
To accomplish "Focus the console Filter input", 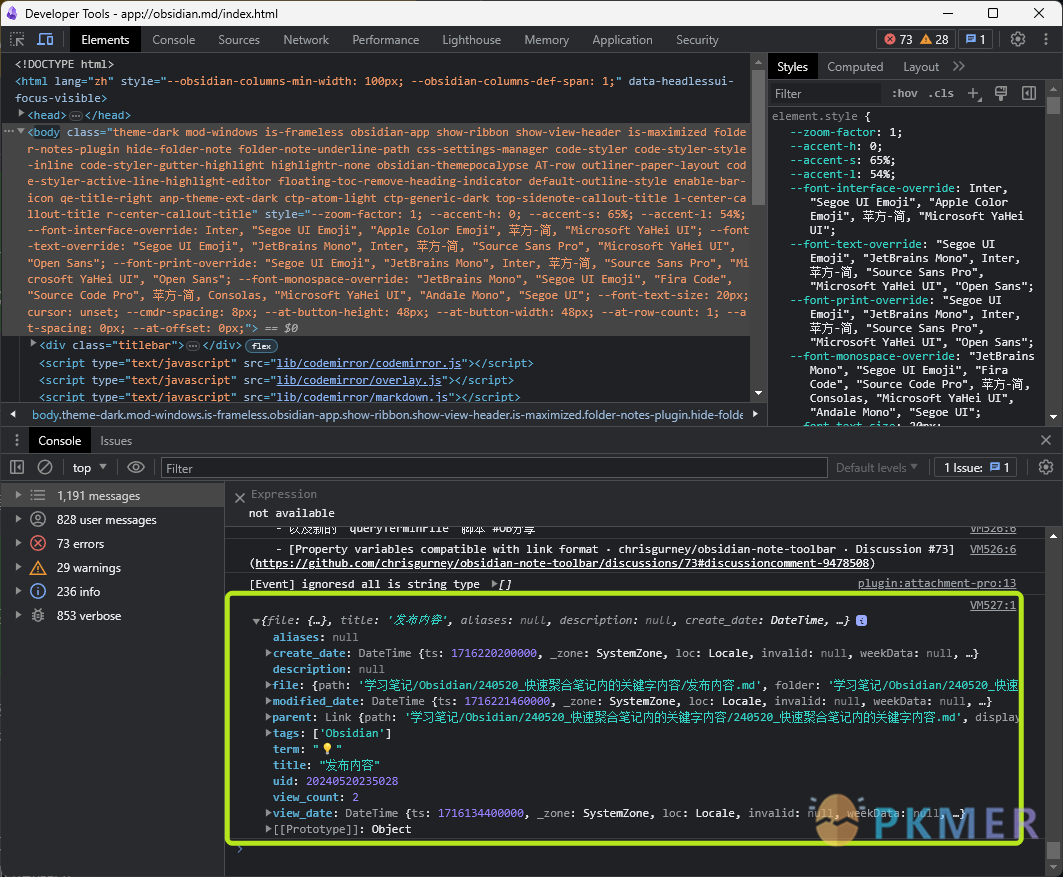I will [x=494, y=468].
